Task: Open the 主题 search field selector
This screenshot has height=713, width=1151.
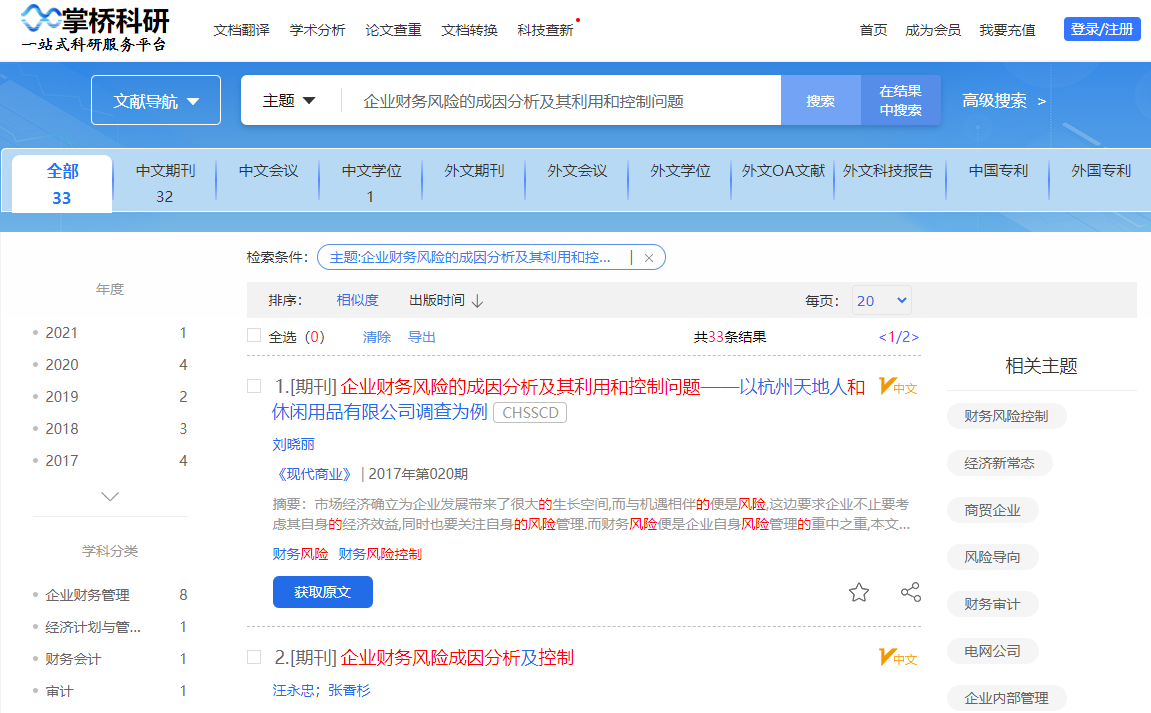Action: (288, 101)
